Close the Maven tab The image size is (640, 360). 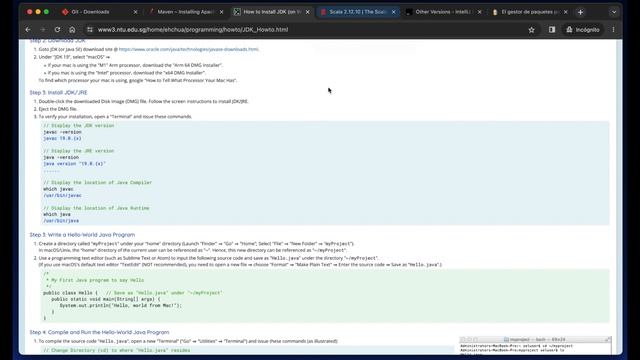click(222, 12)
